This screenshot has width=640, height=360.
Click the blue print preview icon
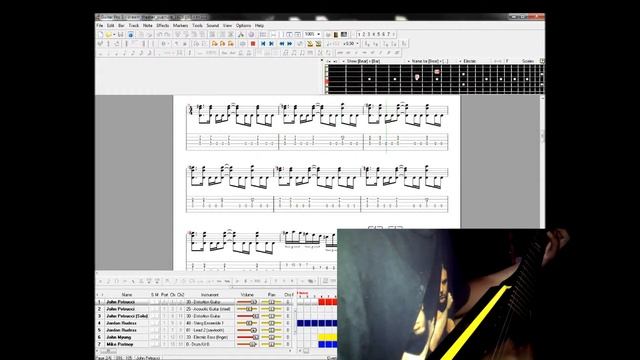coord(130,35)
